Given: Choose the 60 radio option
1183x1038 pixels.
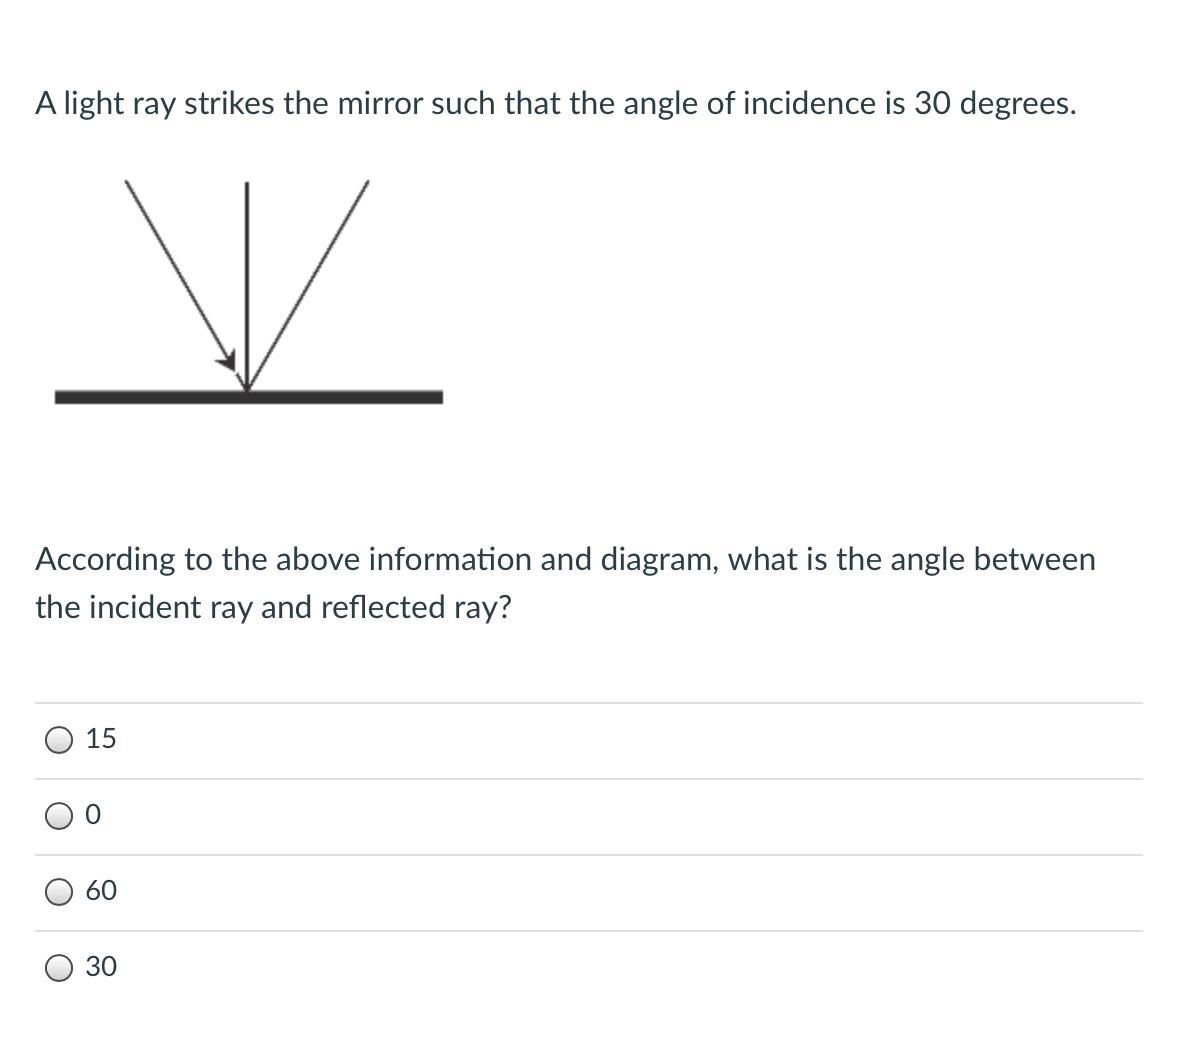Looking at the screenshot, I should coord(59,892).
